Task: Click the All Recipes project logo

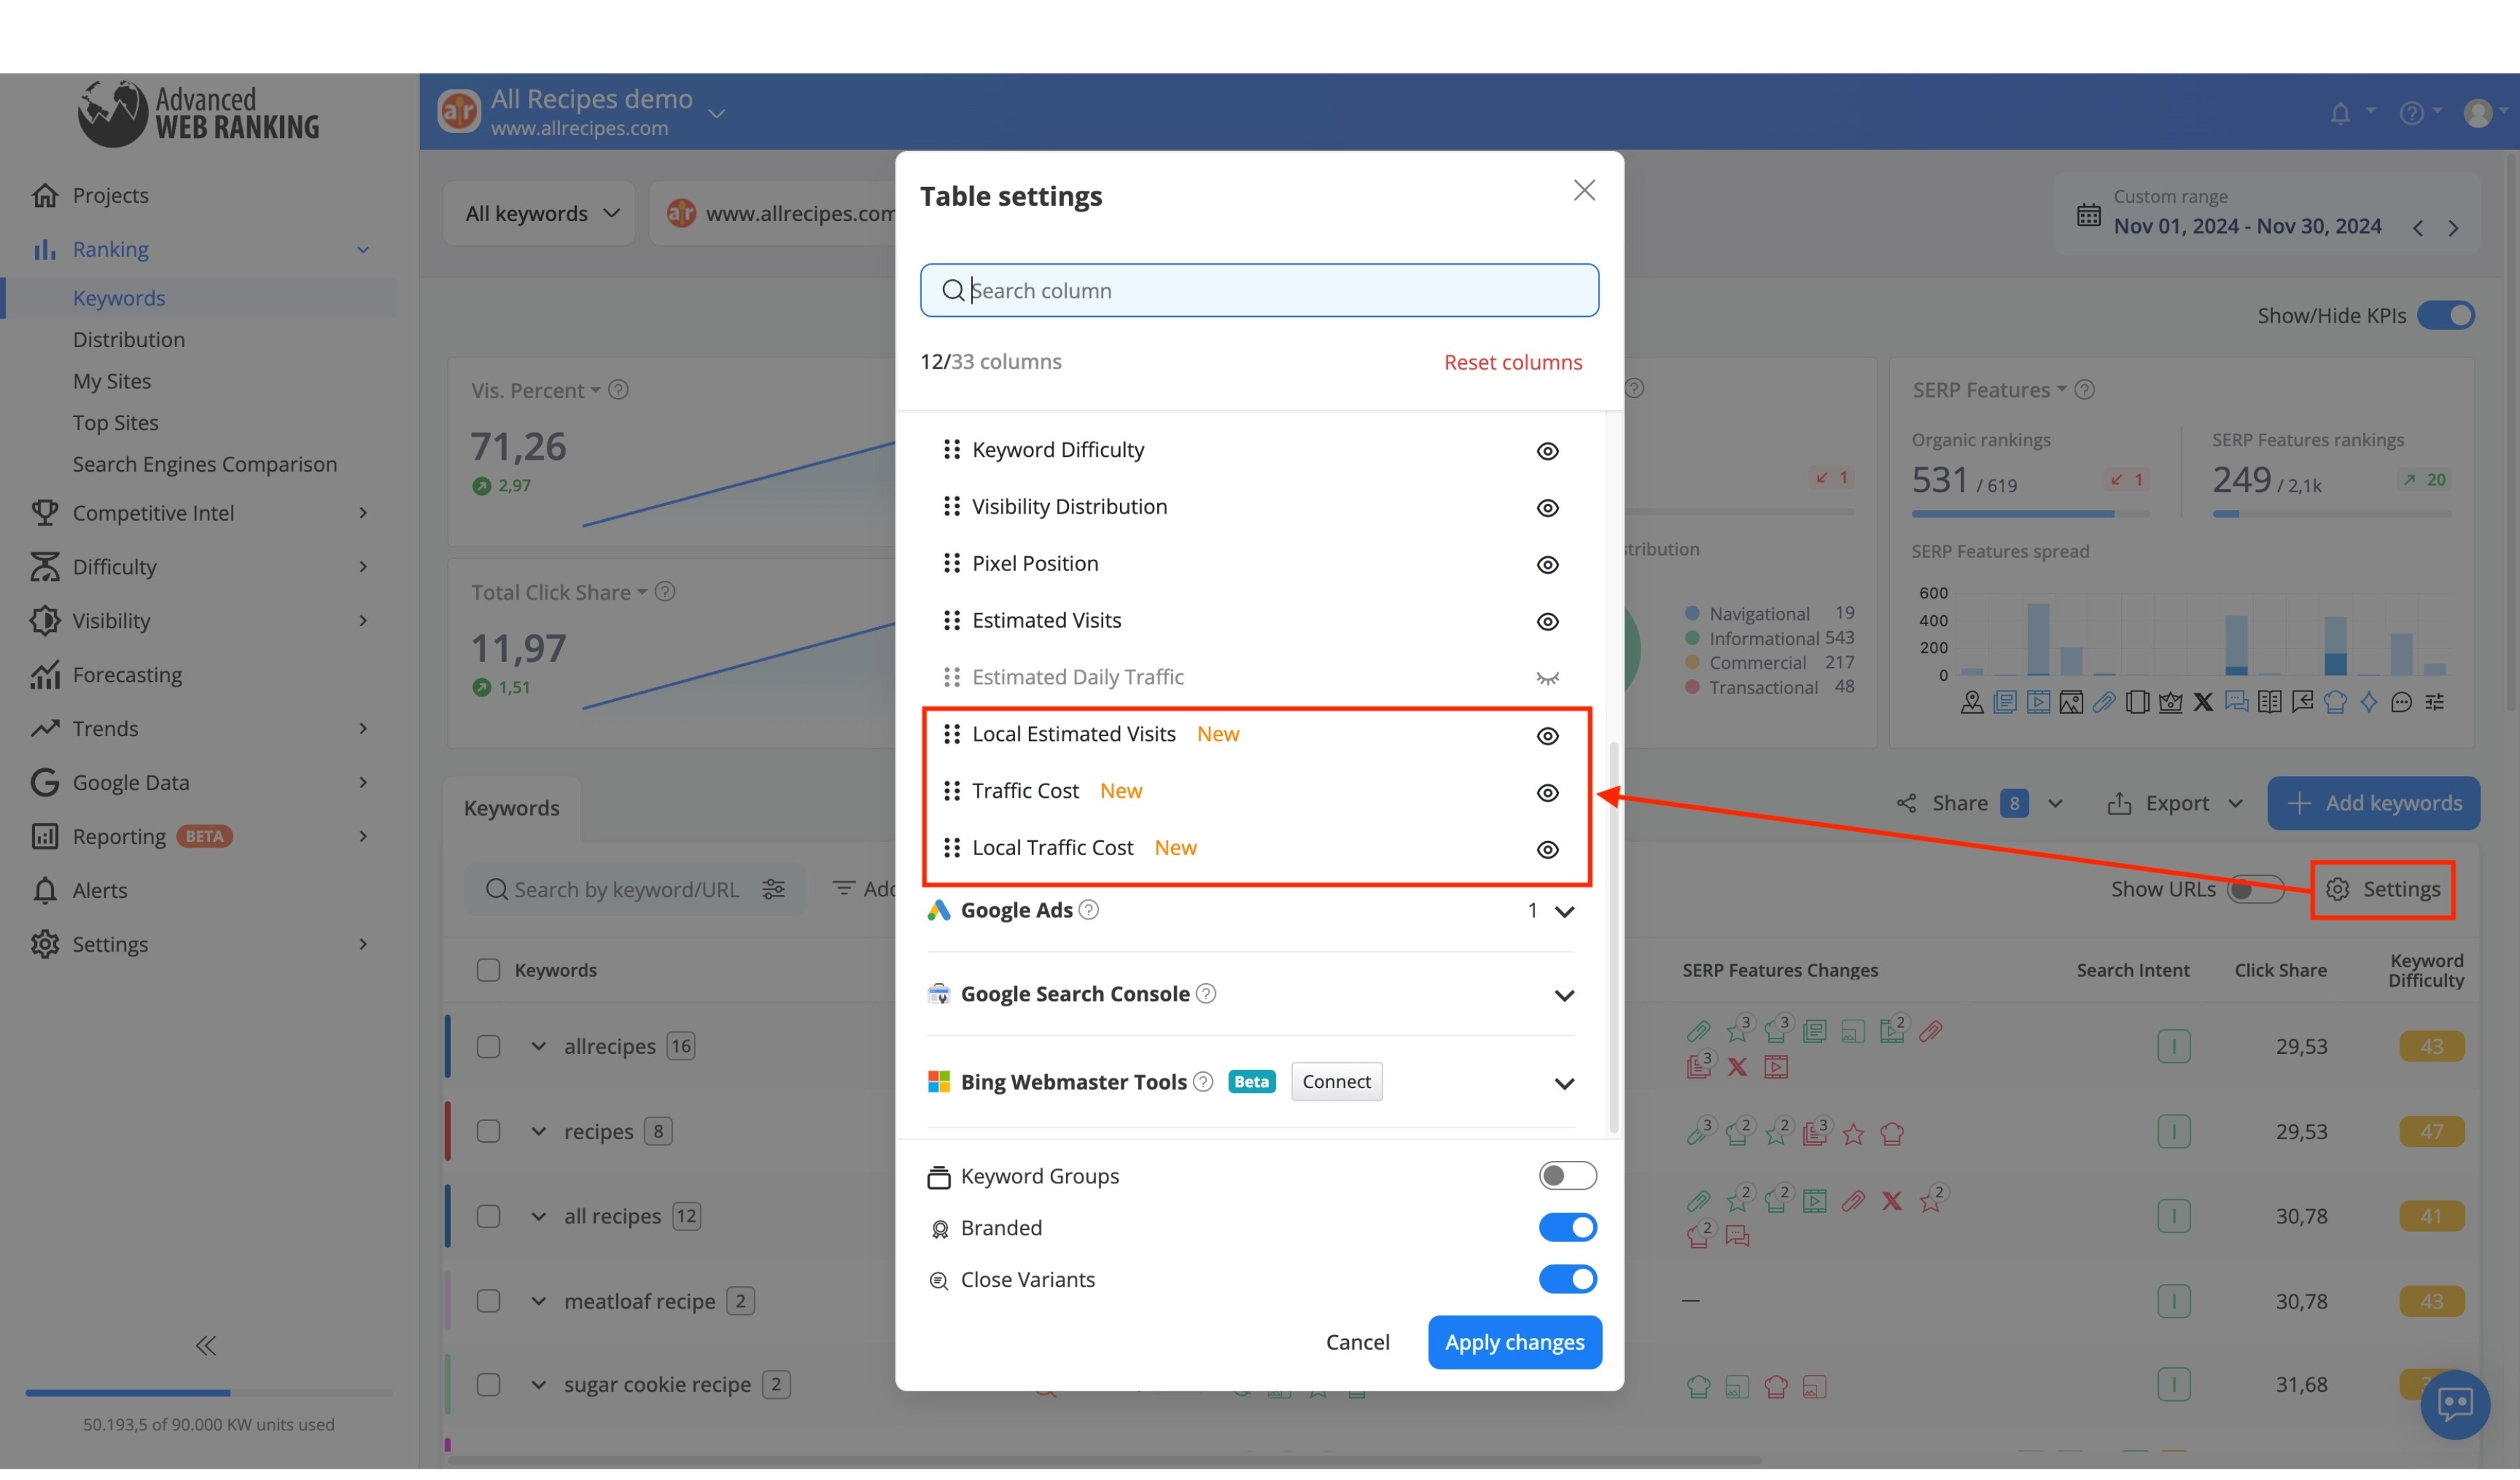Action: [x=459, y=111]
